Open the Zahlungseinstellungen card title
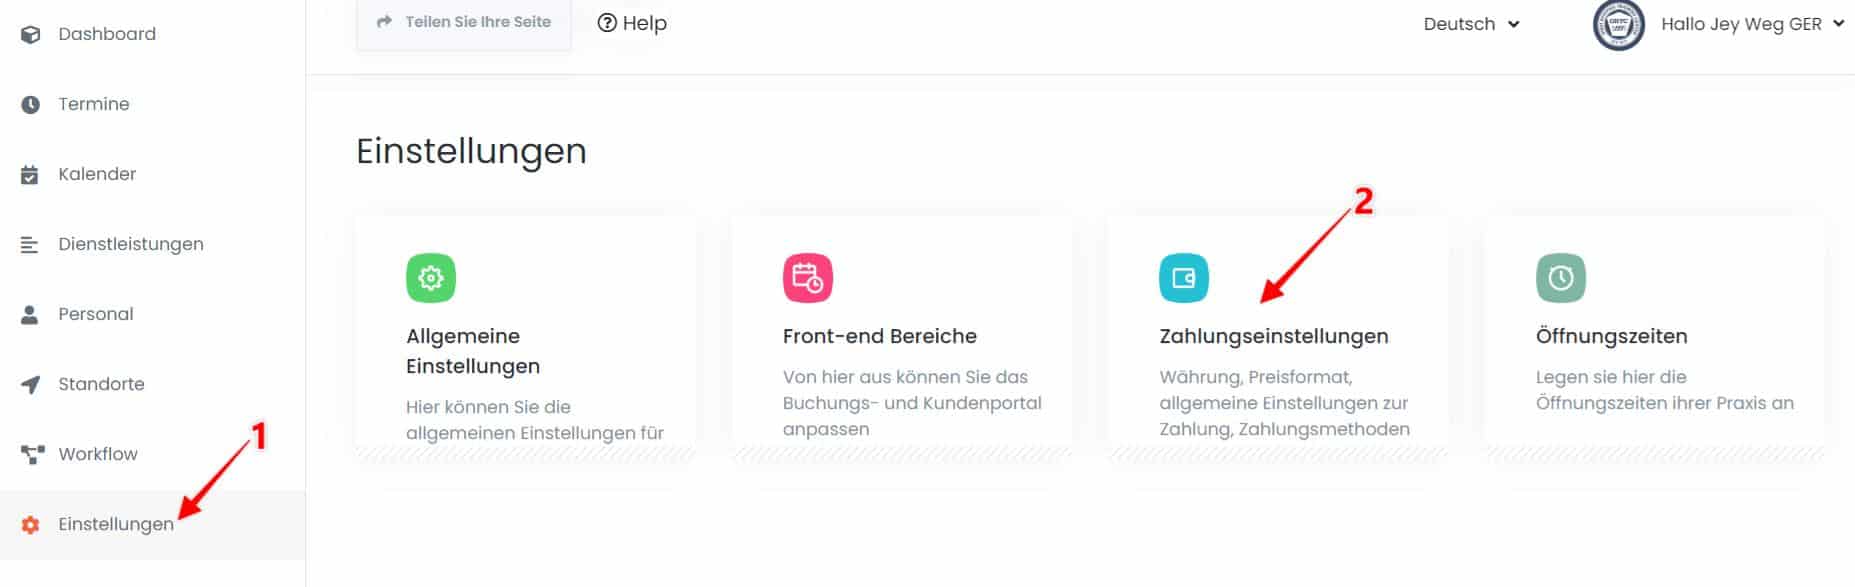The width and height of the screenshot is (1855, 587). click(x=1273, y=336)
